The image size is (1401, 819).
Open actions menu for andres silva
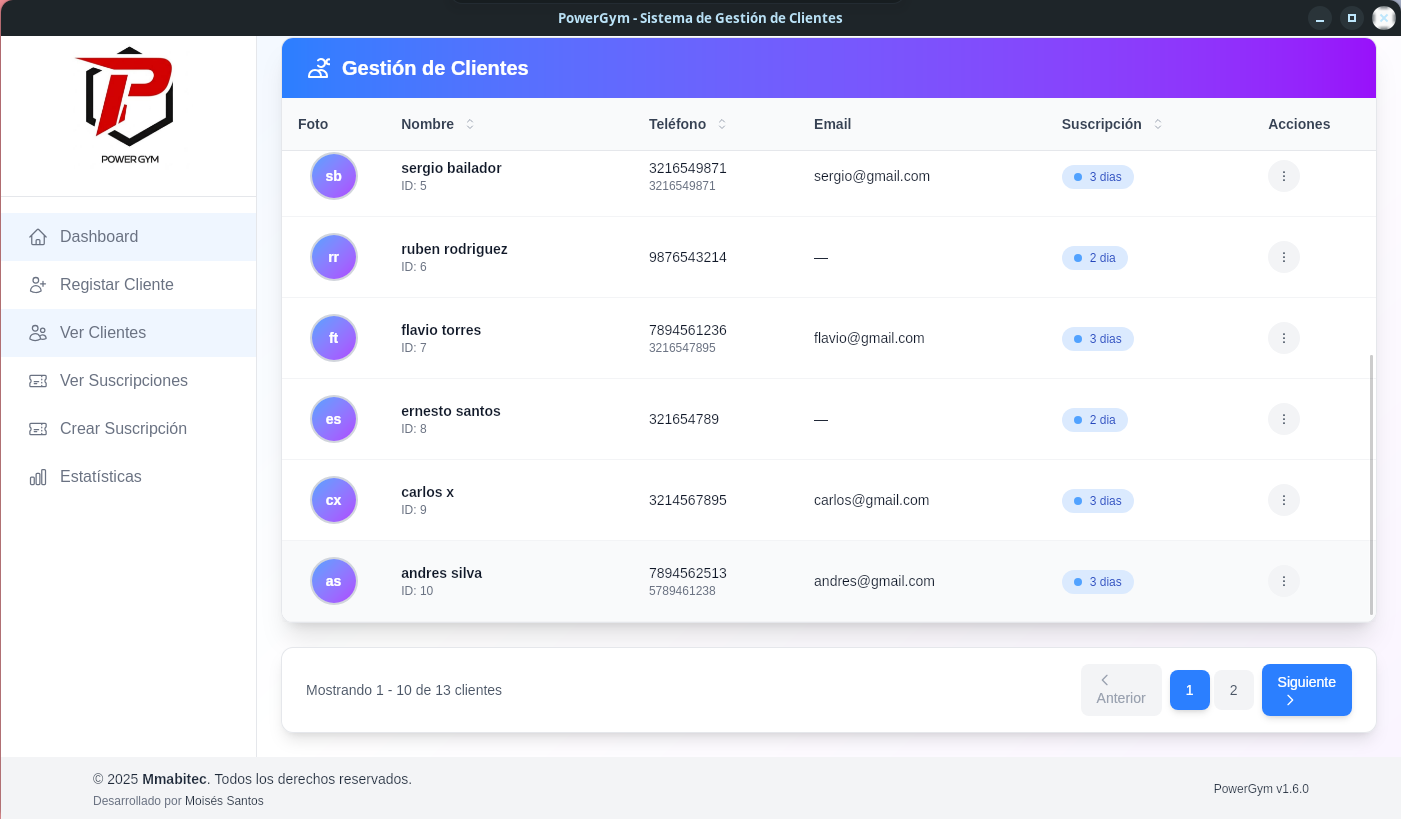pyautogui.click(x=1284, y=581)
